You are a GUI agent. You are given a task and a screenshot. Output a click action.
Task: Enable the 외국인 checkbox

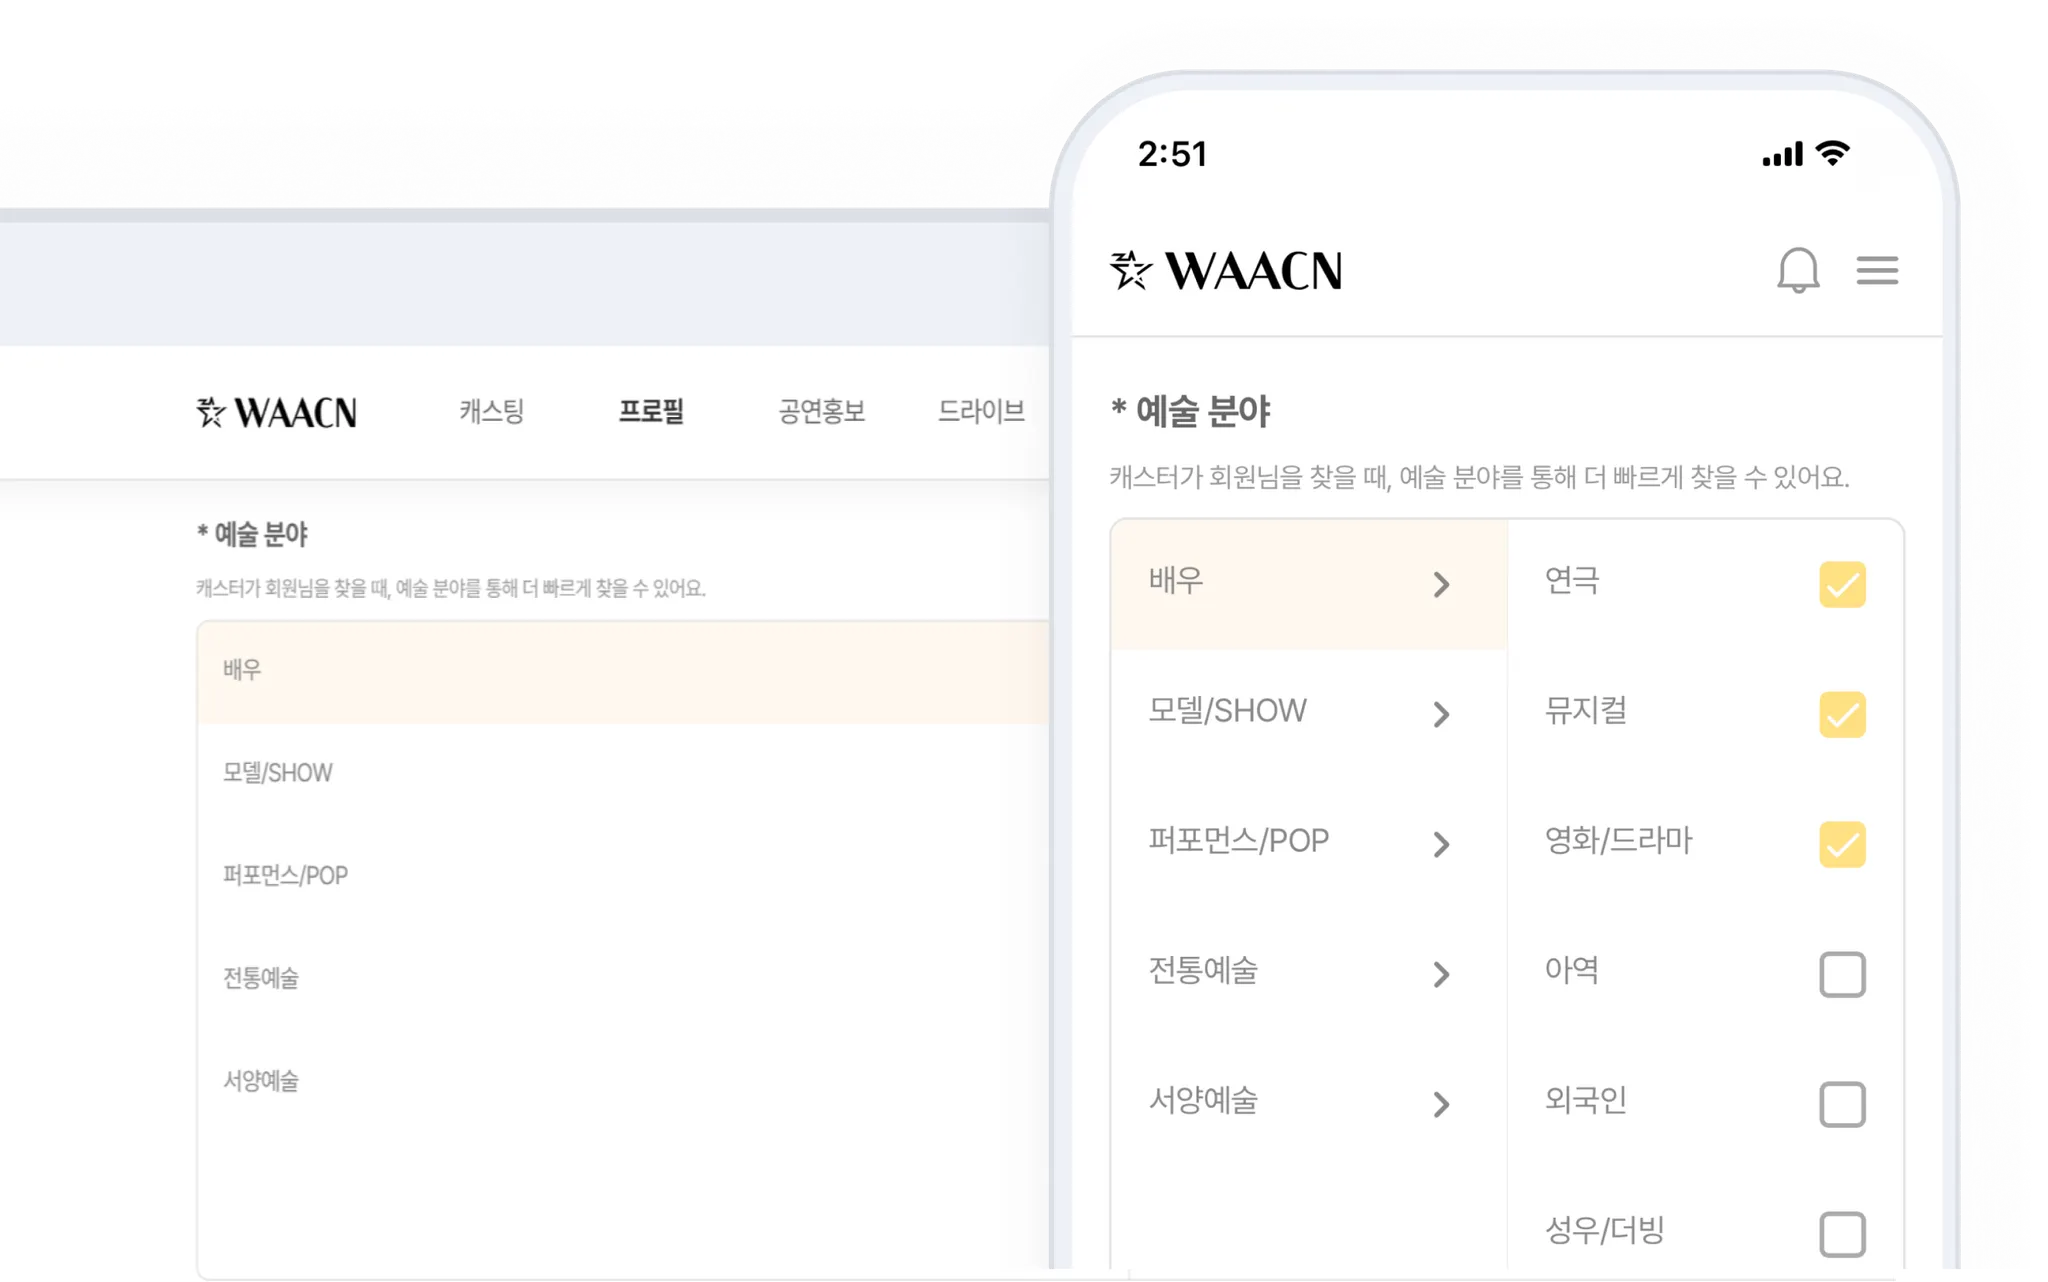coord(1842,1104)
